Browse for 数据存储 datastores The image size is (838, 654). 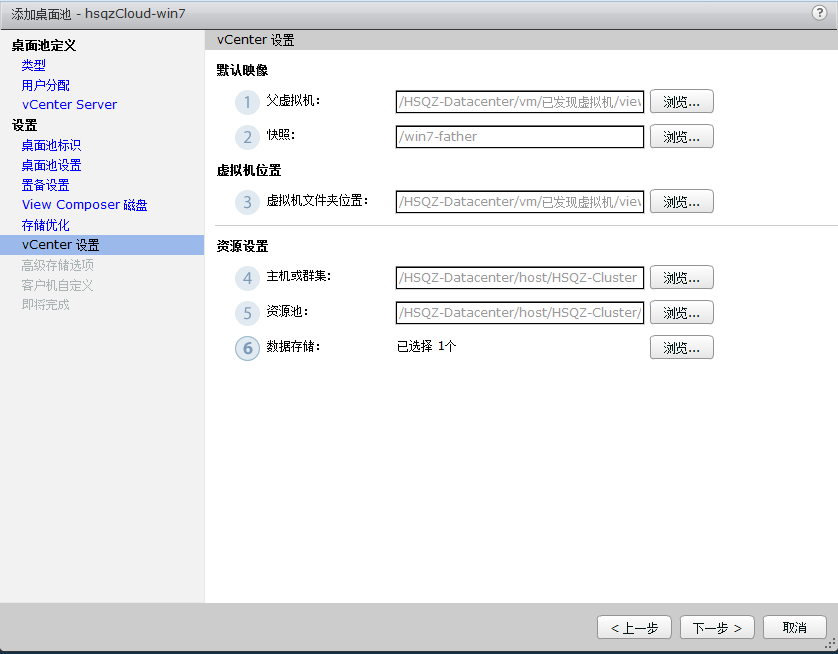tap(681, 348)
